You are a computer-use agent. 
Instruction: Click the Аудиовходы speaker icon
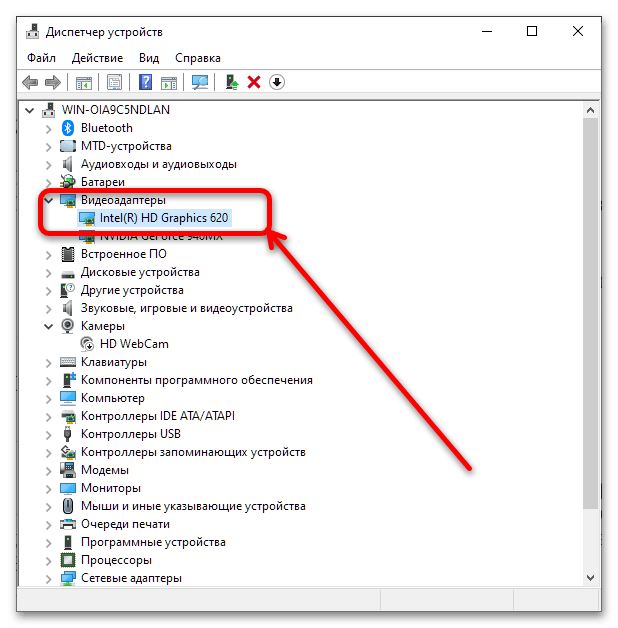67,164
